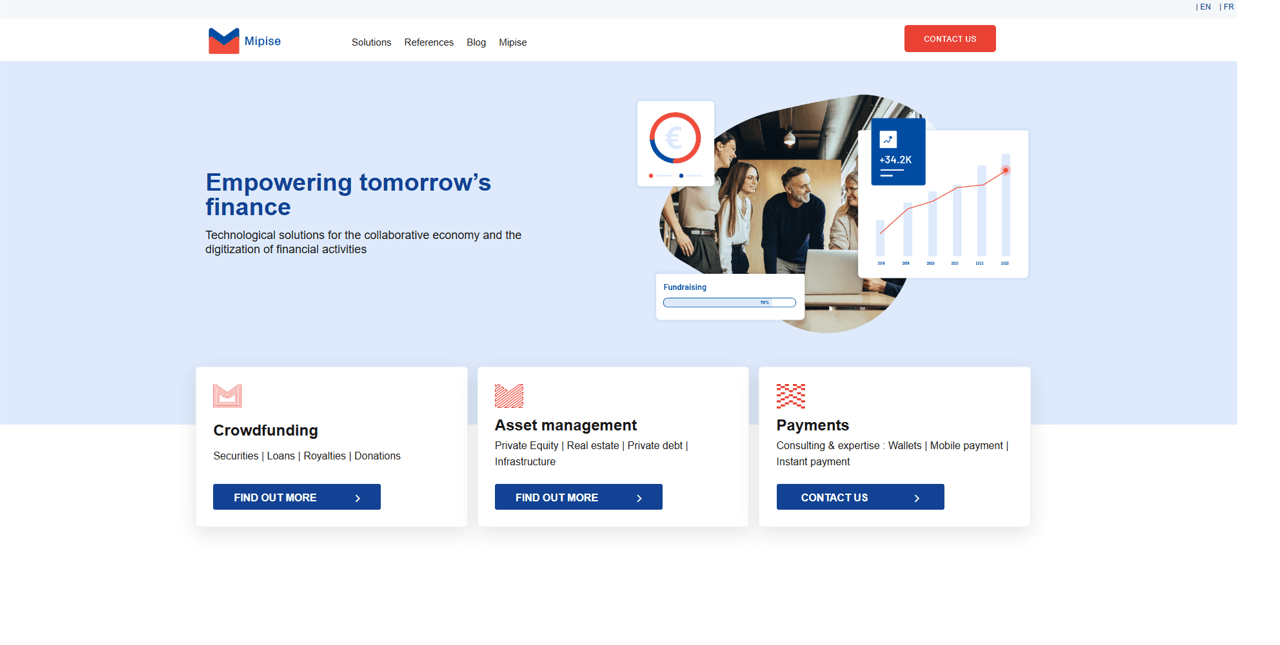Click the trending arrow icon above +34.2K
1280x645 pixels.
click(x=888, y=140)
